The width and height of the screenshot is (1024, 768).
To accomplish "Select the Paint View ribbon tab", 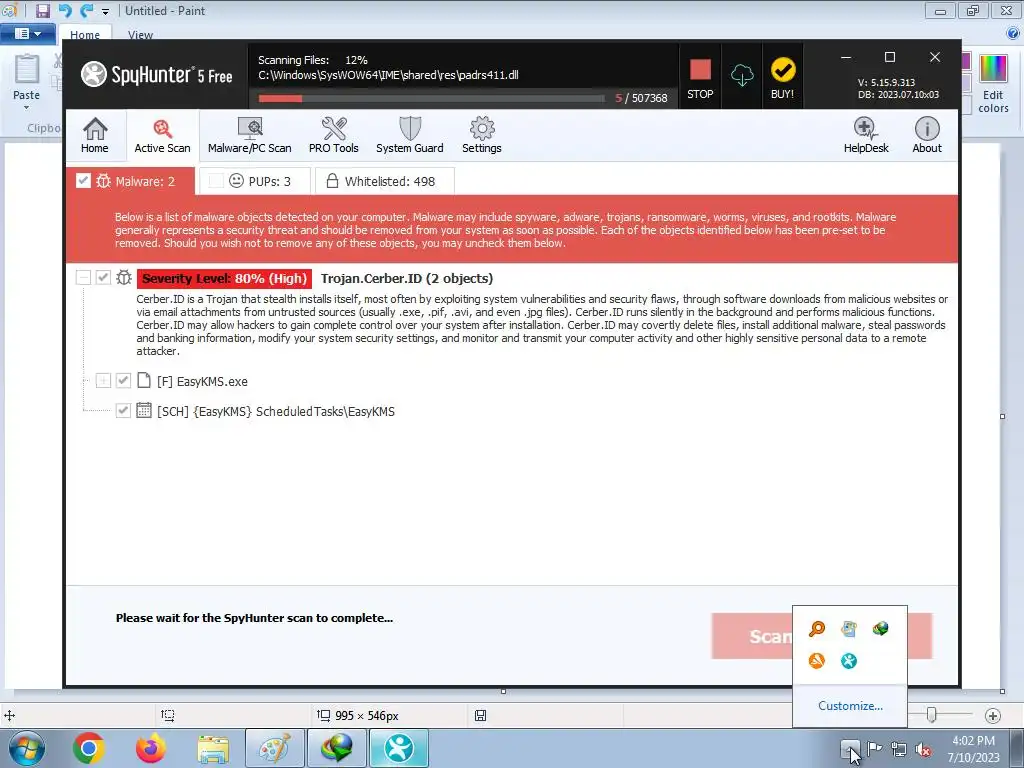I will pos(140,35).
